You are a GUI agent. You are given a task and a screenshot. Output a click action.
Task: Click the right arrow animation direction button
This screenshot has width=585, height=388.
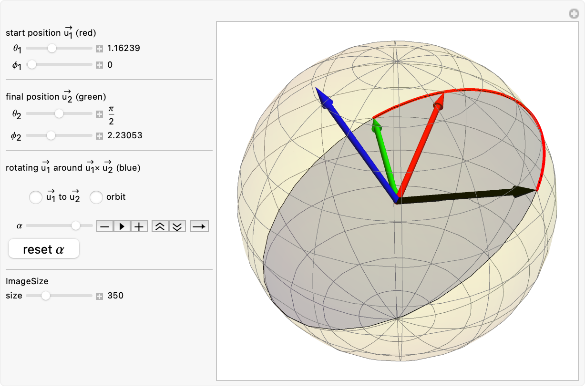pos(200,226)
